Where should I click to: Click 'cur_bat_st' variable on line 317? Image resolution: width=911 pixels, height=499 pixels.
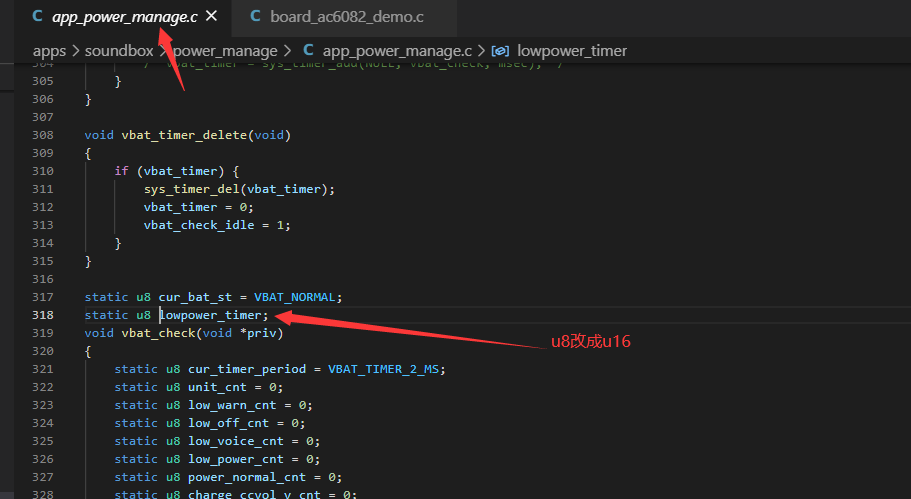pos(195,297)
